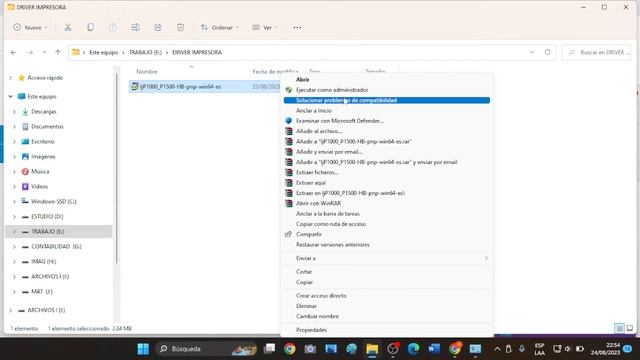640x360 pixels.
Task: Click the Rename icon in toolbar
Action: pos(135,27)
